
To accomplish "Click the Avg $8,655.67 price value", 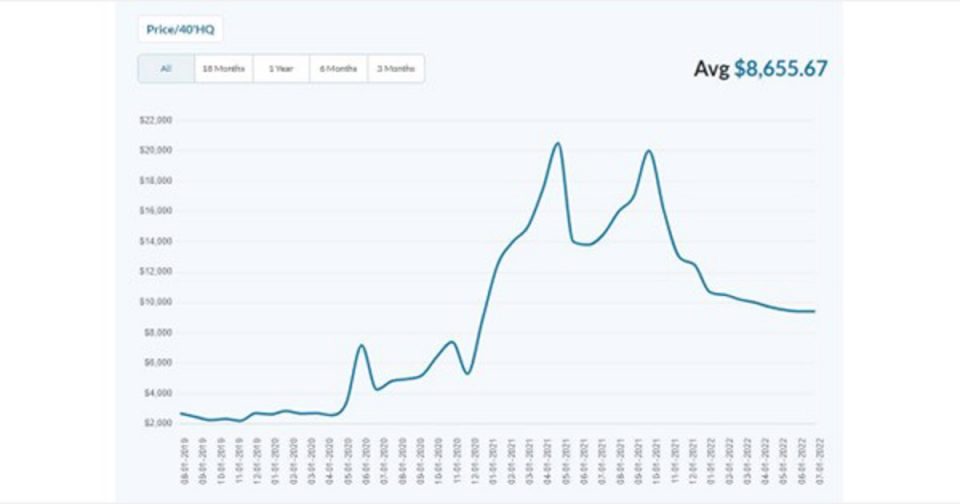I will click(x=780, y=69).
